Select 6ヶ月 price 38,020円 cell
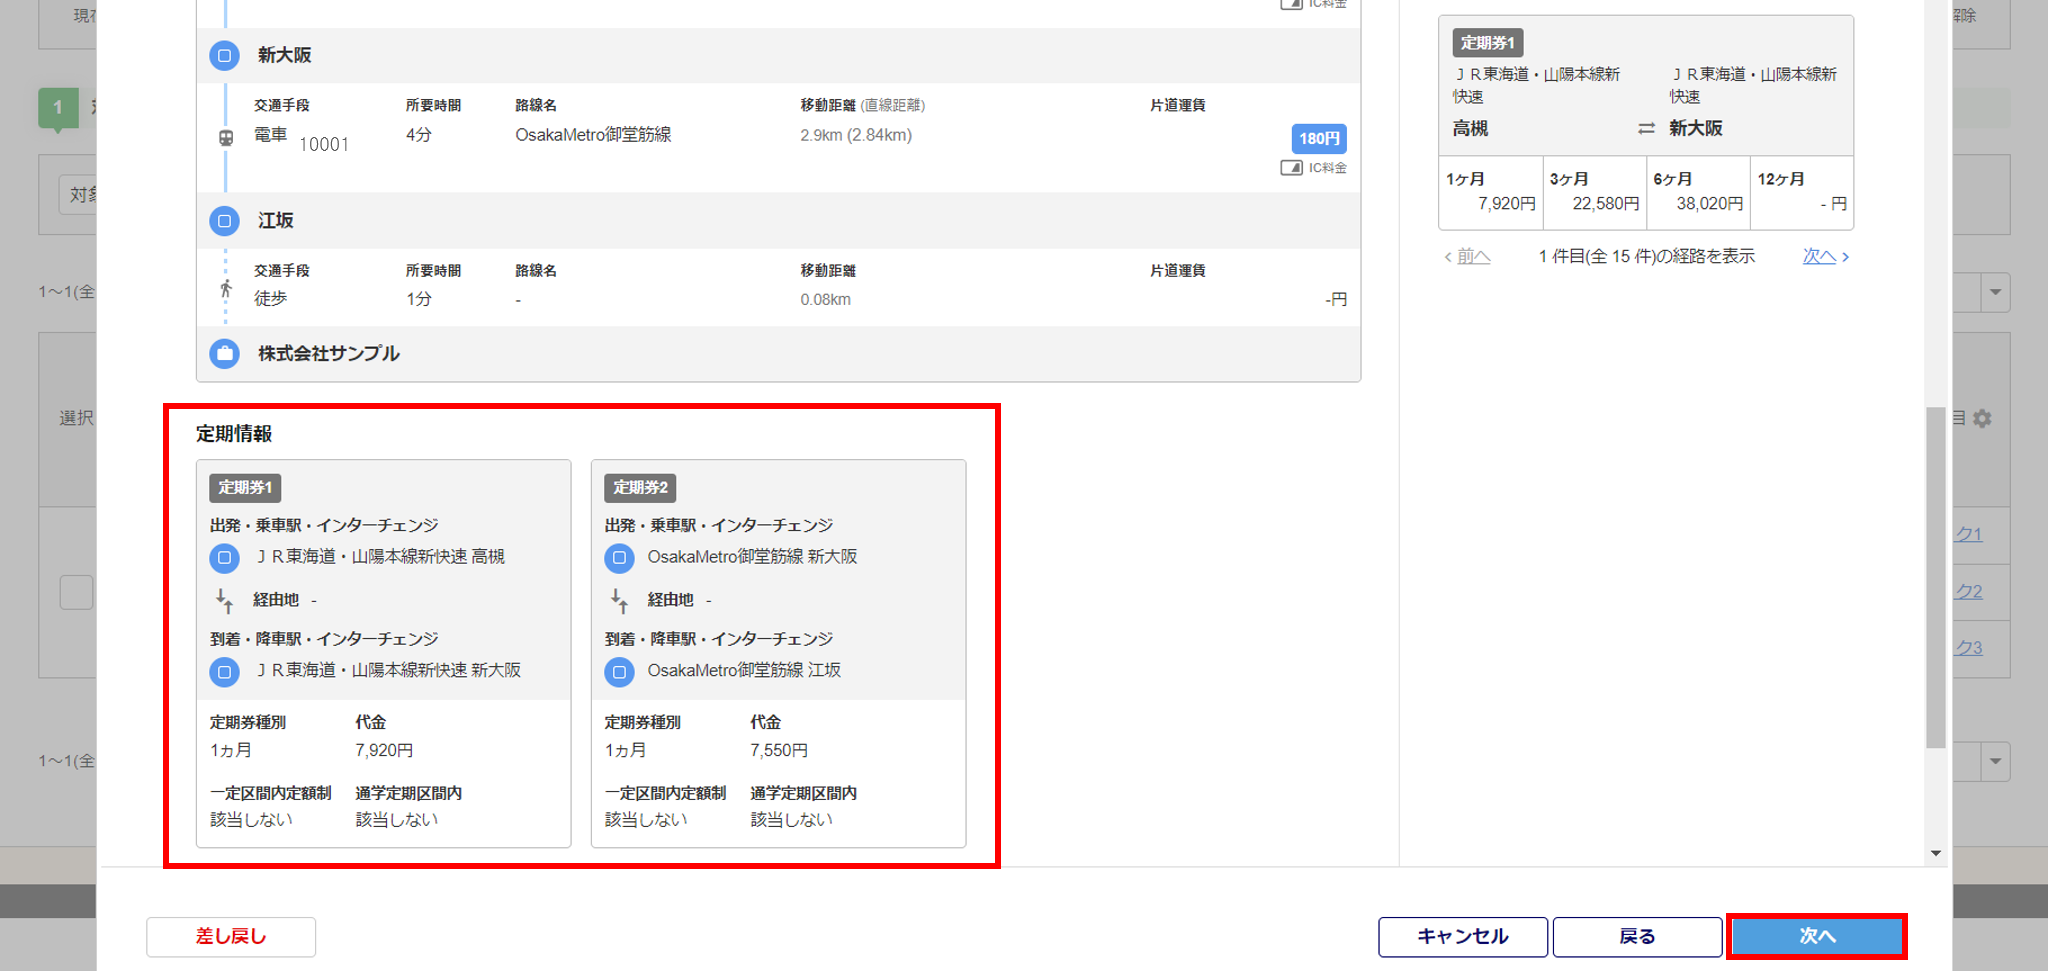The image size is (2048, 971). tap(1698, 192)
